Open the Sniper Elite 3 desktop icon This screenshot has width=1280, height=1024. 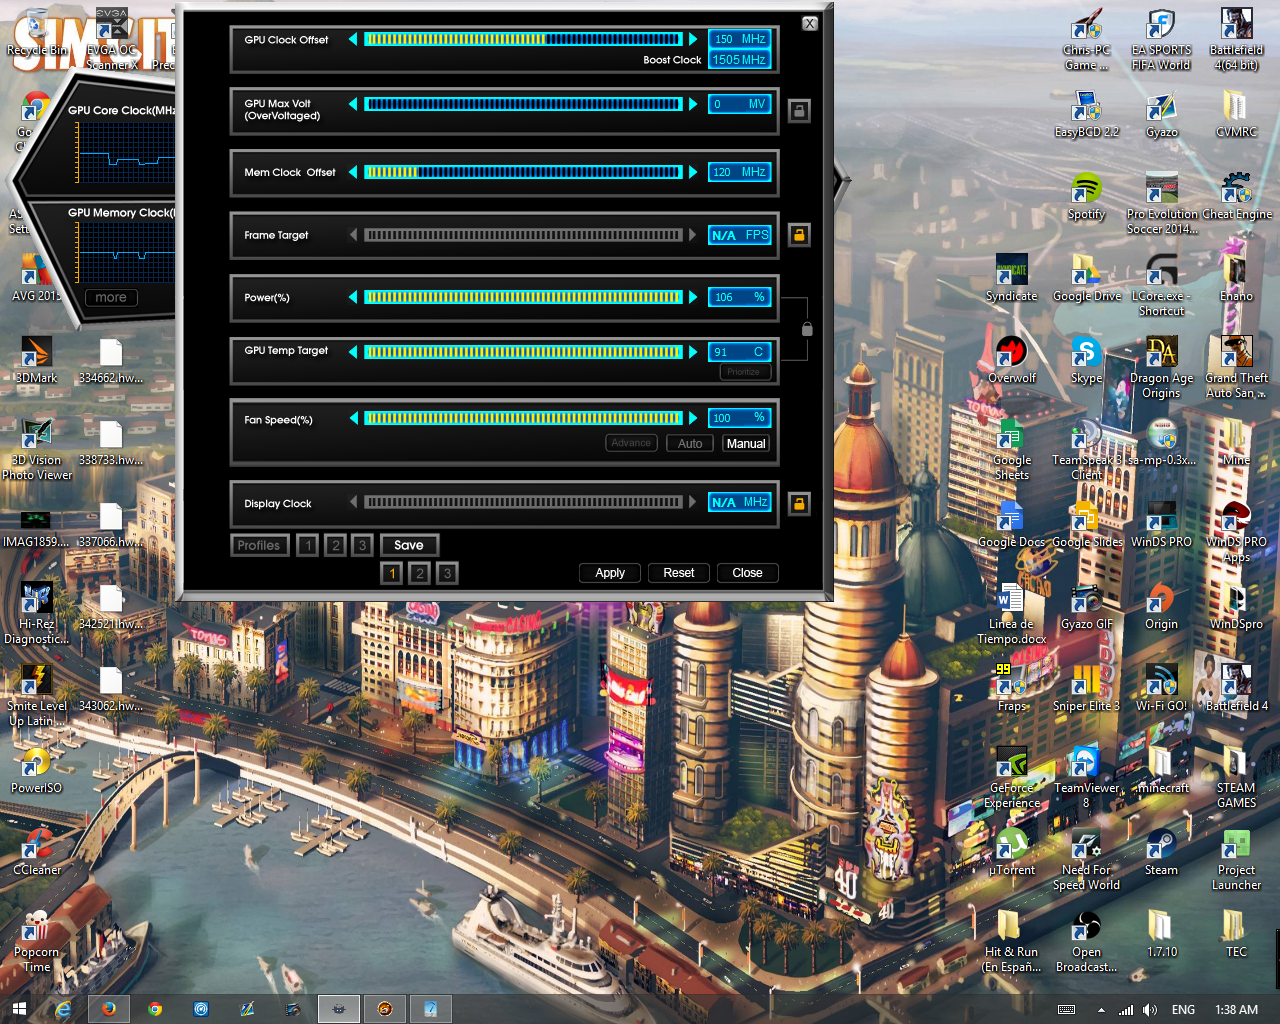click(x=1086, y=687)
